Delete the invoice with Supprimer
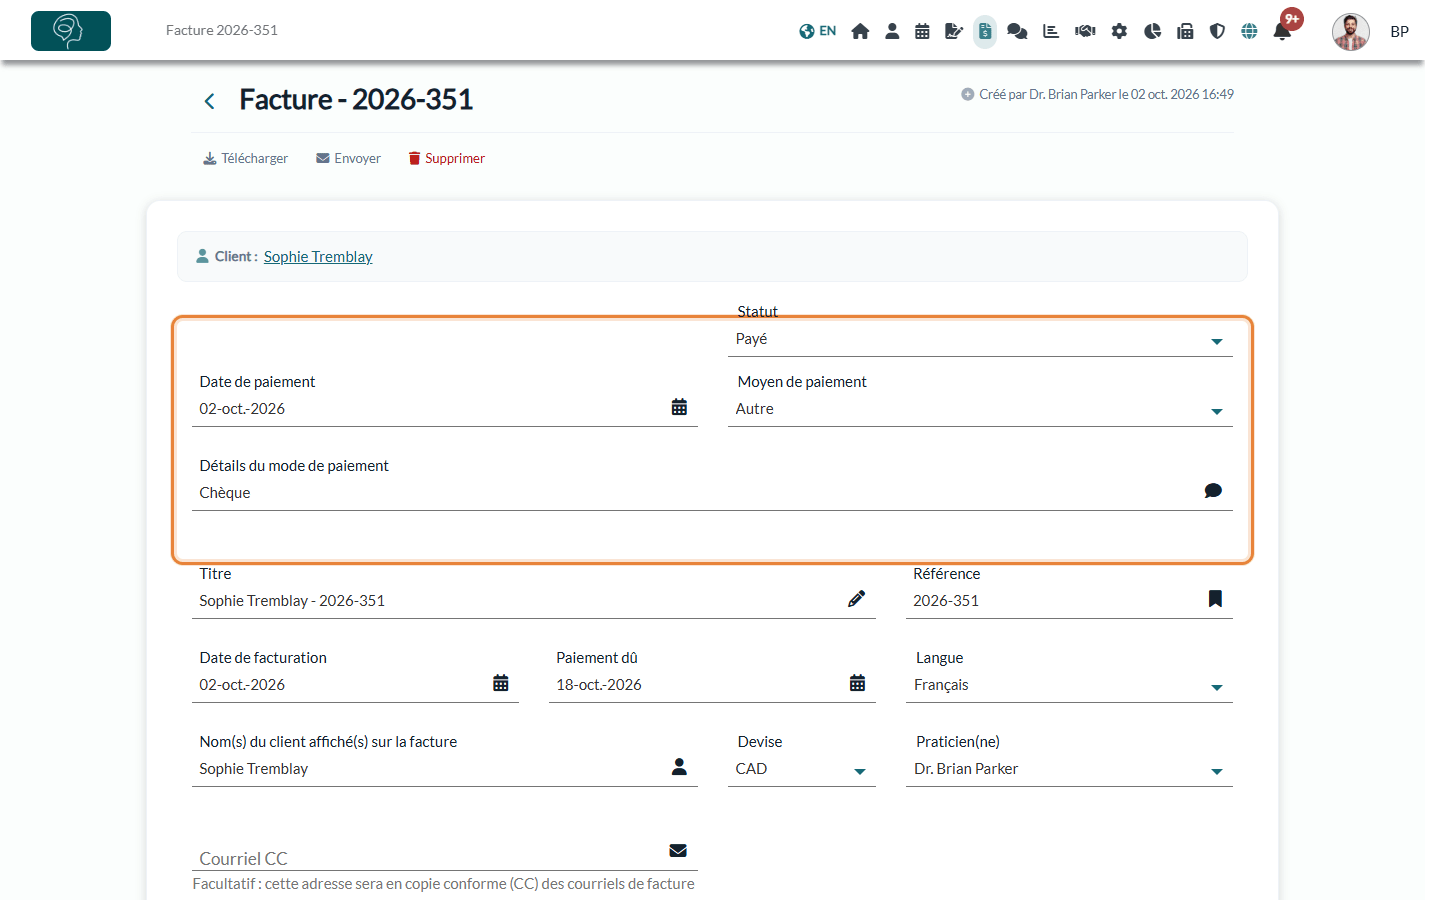This screenshot has width=1440, height=900. click(x=446, y=158)
